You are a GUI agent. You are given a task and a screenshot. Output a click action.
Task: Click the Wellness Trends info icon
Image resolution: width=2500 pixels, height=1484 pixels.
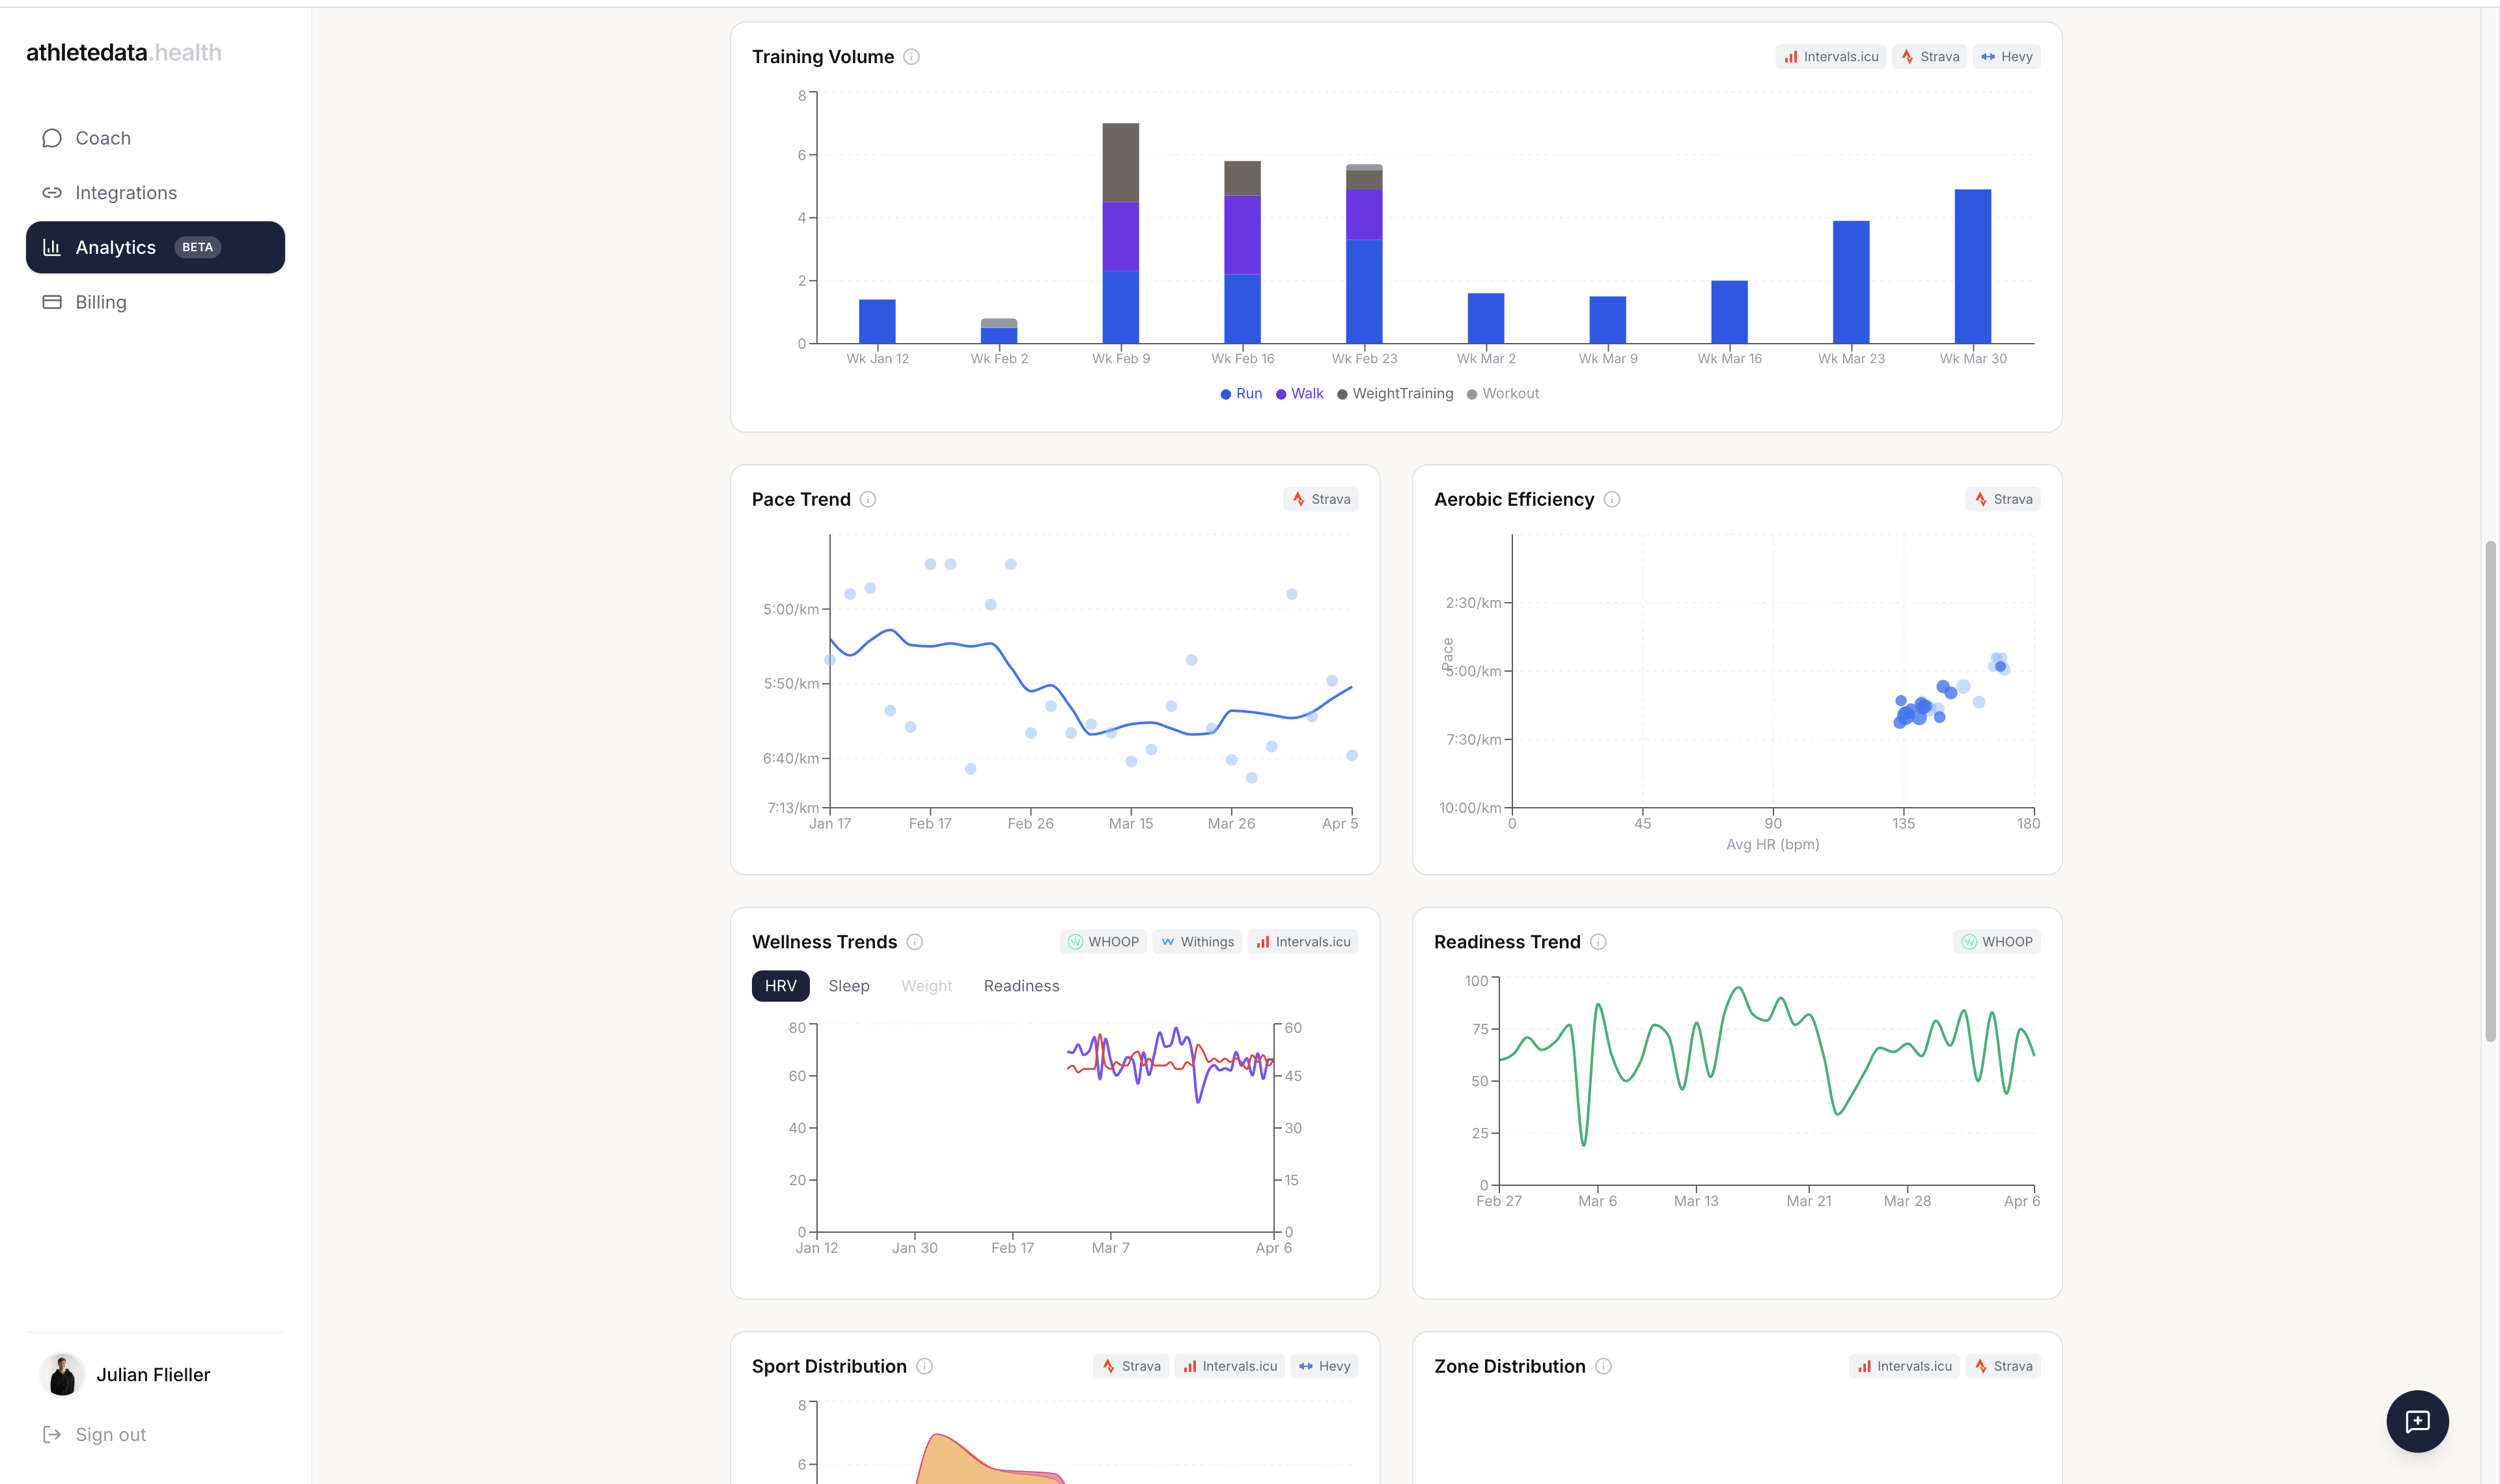(x=914, y=942)
